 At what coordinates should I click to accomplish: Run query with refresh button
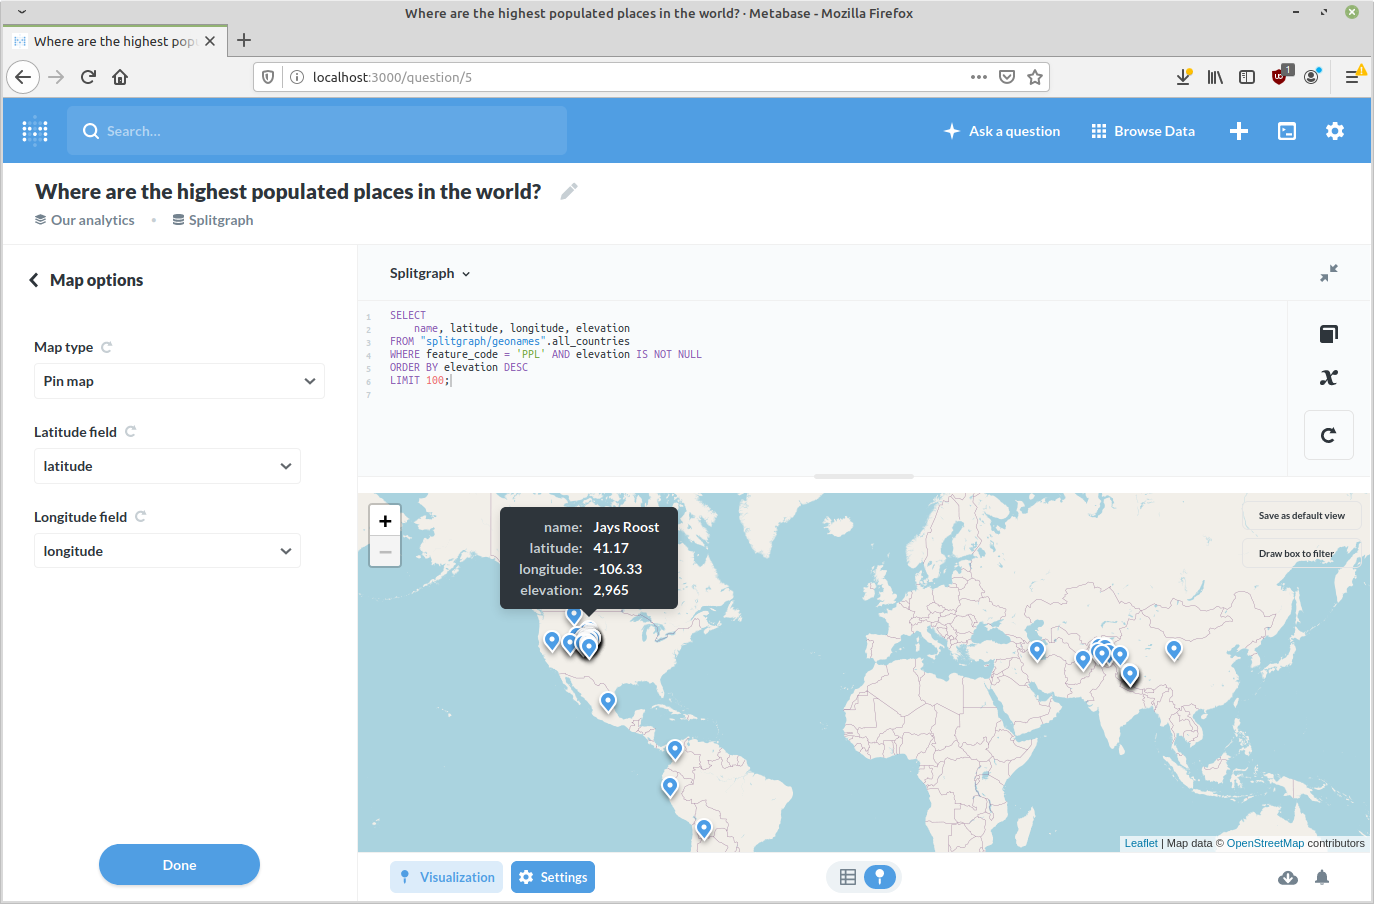click(x=1329, y=435)
